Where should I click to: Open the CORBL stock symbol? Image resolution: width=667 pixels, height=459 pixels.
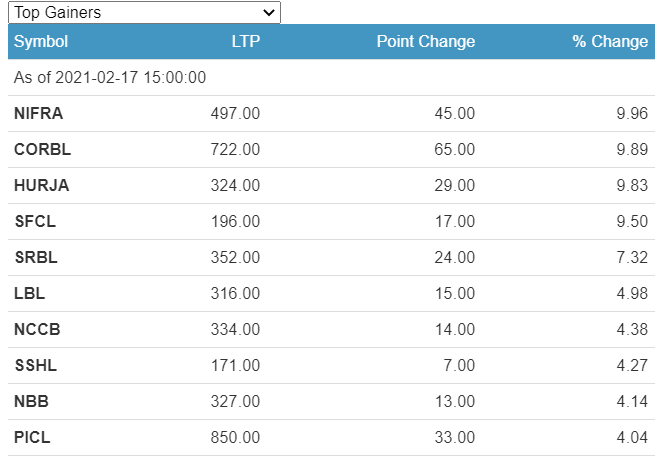(x=42, y=150)
